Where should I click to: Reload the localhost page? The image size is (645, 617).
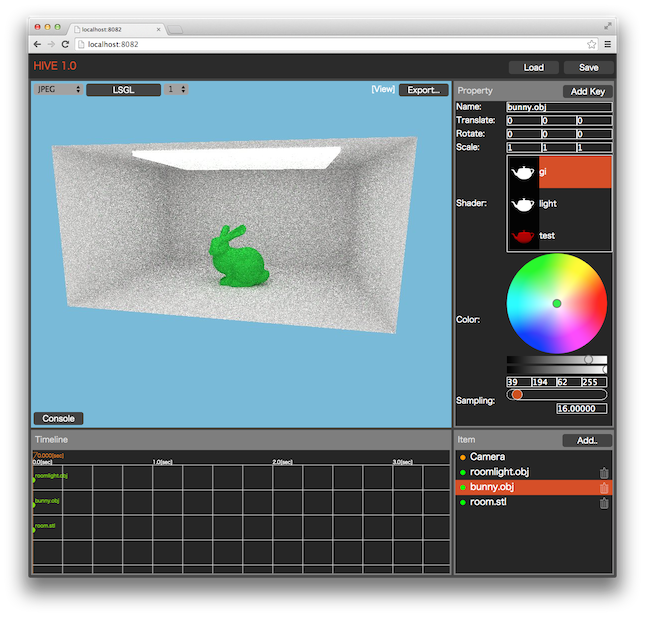pyautogui.click(x=65, y=44)
